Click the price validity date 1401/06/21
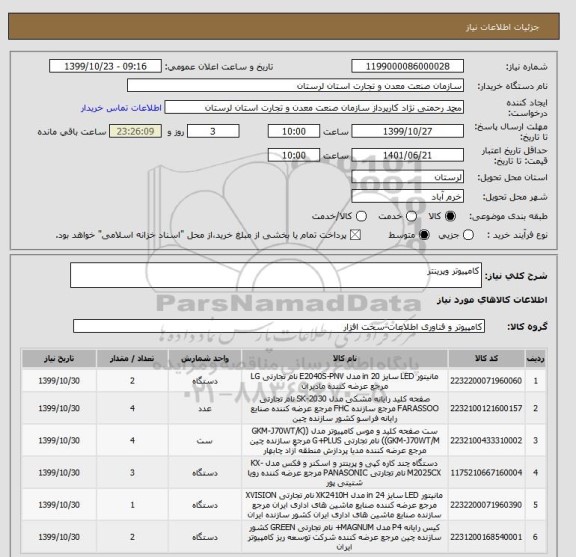Screen dimensions: 576x557 point(407,155)
